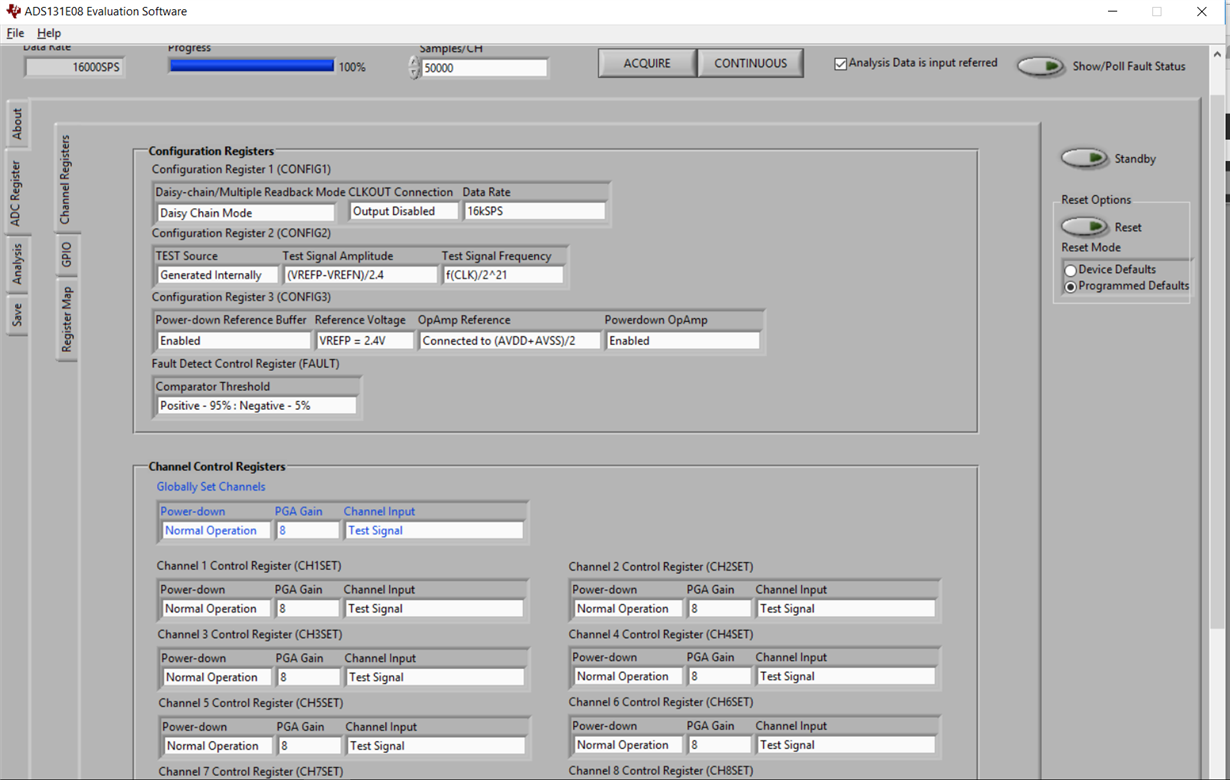1230x780 pixels.
Task: Open the global Power-down Normal Operation dropdown
Action: 216,531
